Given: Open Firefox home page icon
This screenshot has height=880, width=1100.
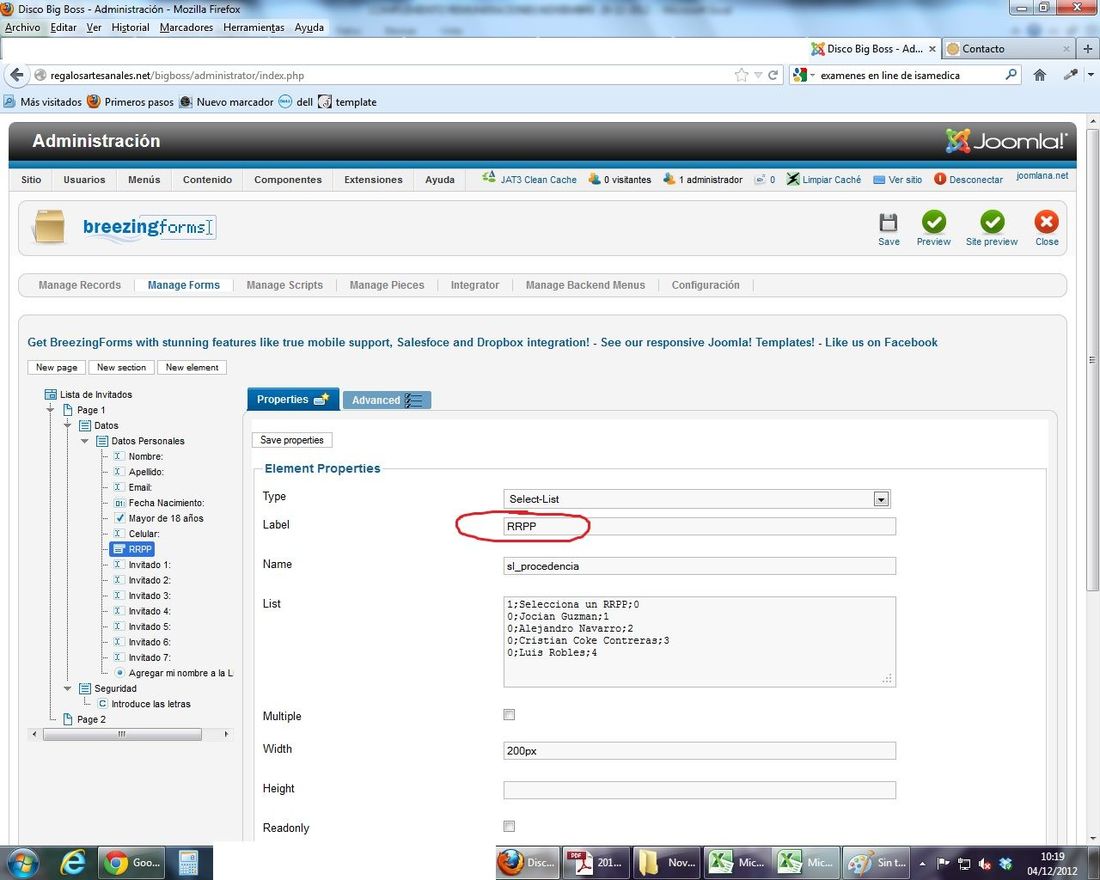Looking at the screenshot, I should 1040,75.
